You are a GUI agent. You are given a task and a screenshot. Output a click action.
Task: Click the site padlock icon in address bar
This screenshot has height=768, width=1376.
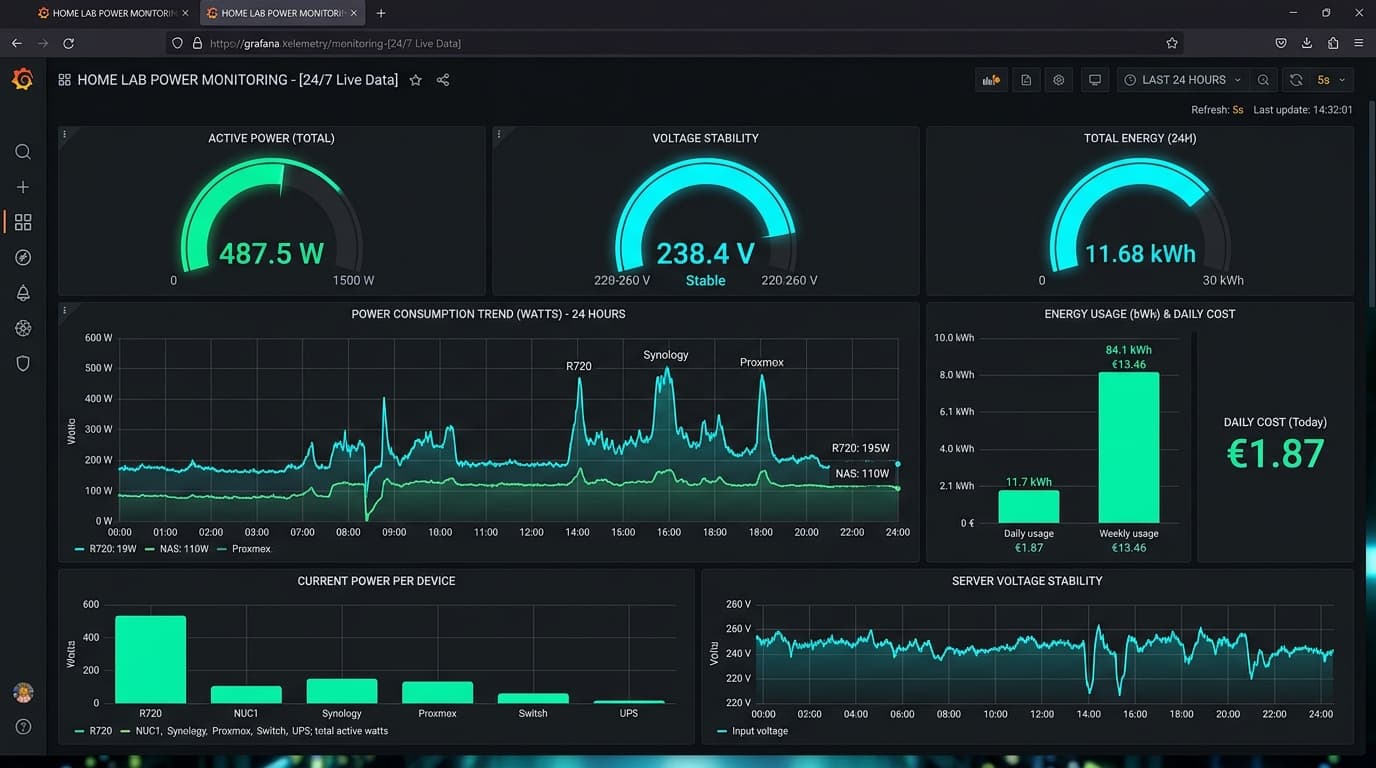pyautogui.click(x=197, y=43)
